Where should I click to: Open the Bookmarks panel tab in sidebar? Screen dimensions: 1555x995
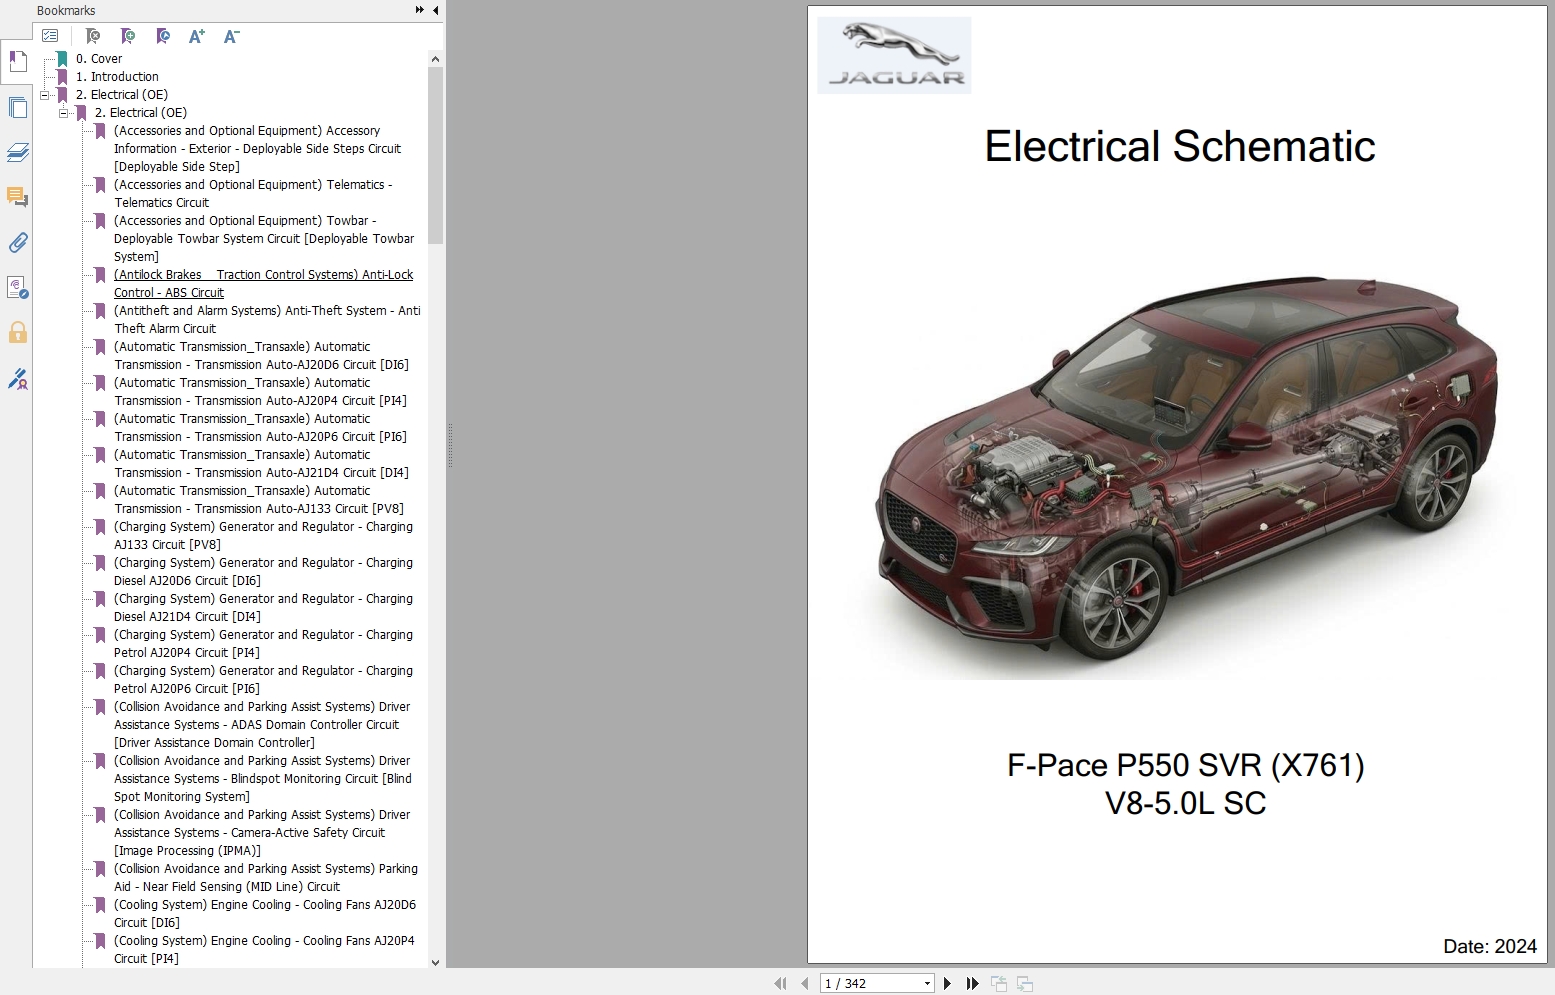click(17, 62)
